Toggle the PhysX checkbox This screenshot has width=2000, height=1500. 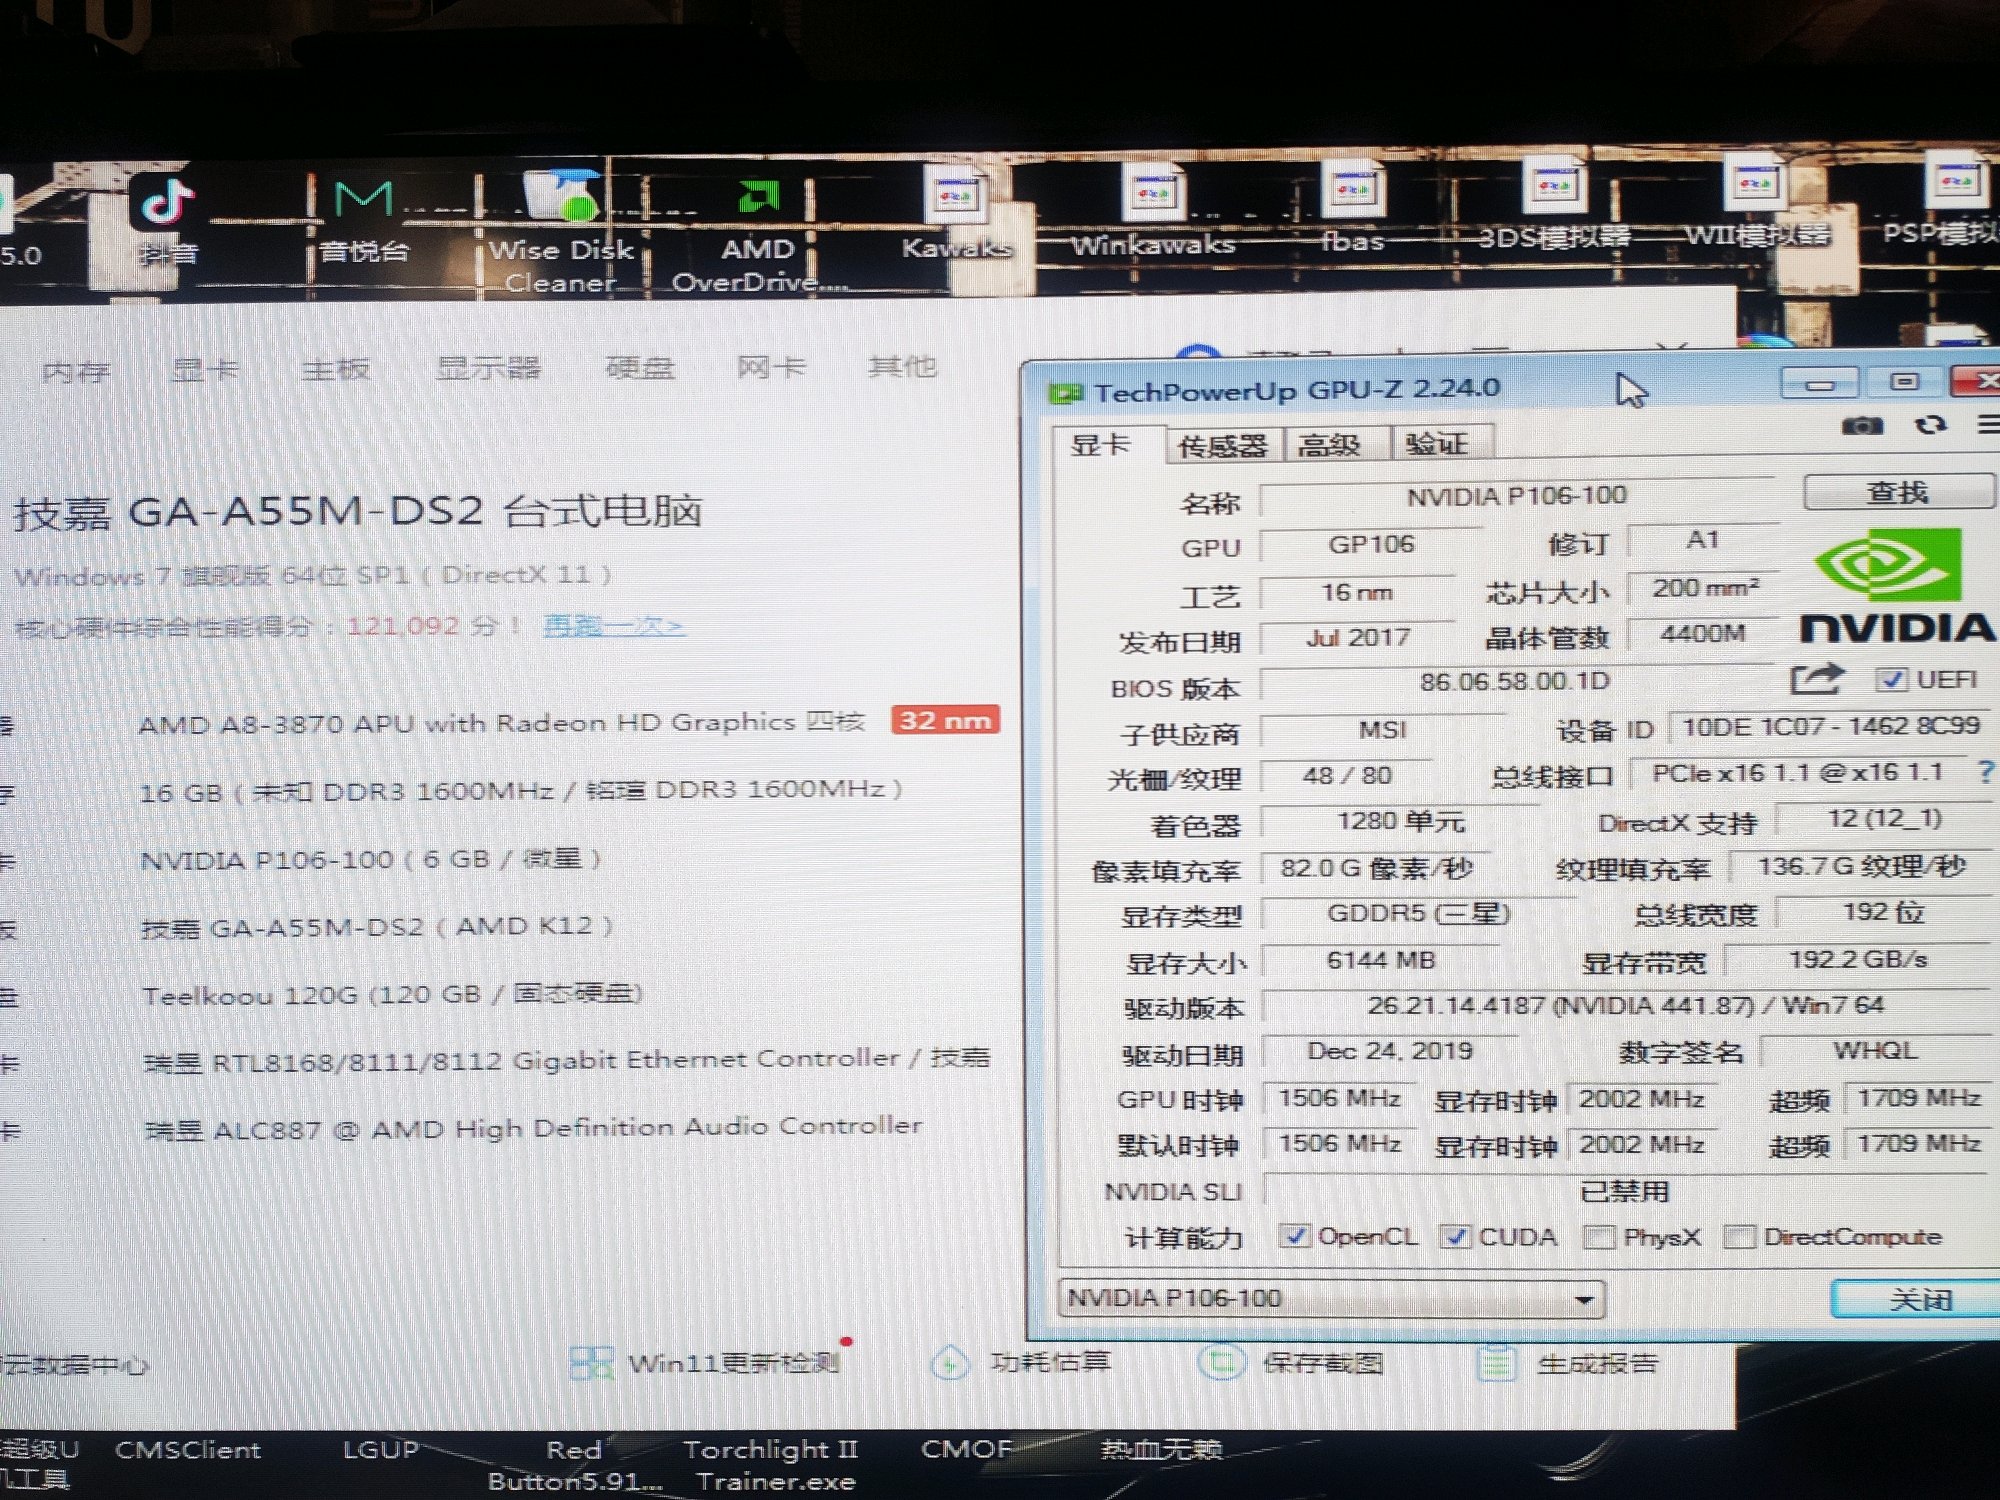tap(1599, 1237)
